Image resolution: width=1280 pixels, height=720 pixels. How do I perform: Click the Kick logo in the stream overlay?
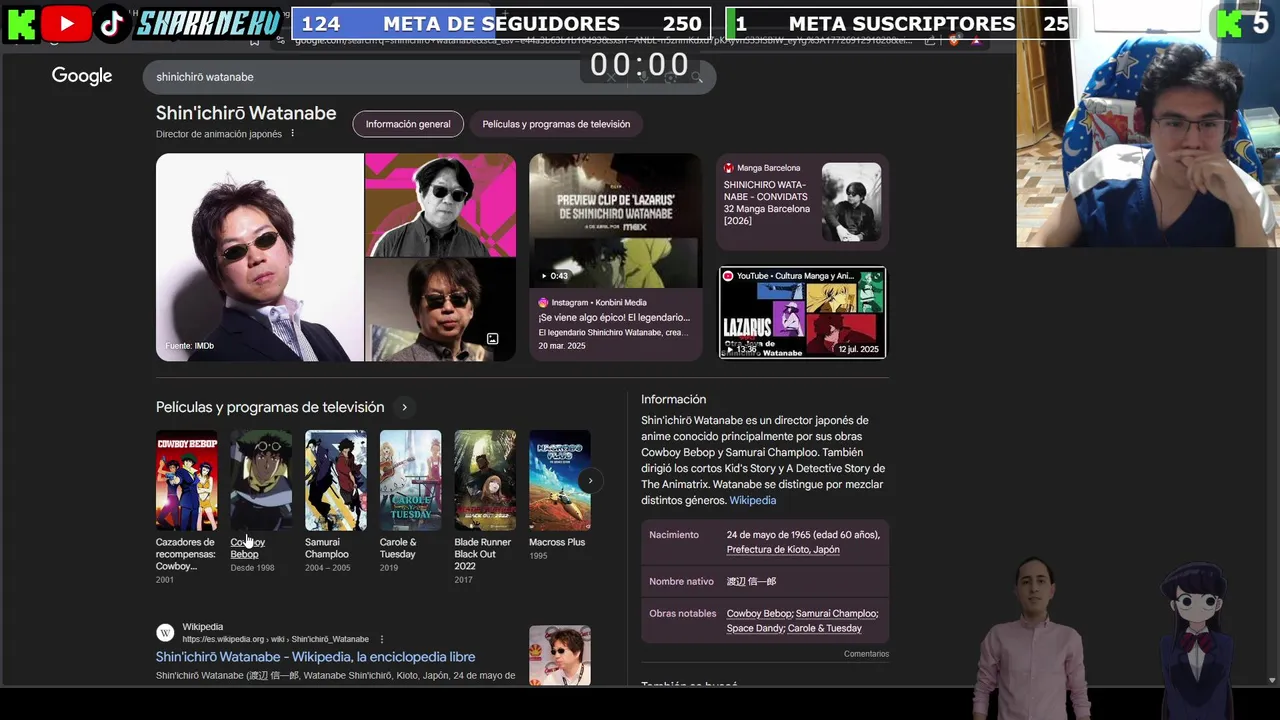[x=20, y=24]
